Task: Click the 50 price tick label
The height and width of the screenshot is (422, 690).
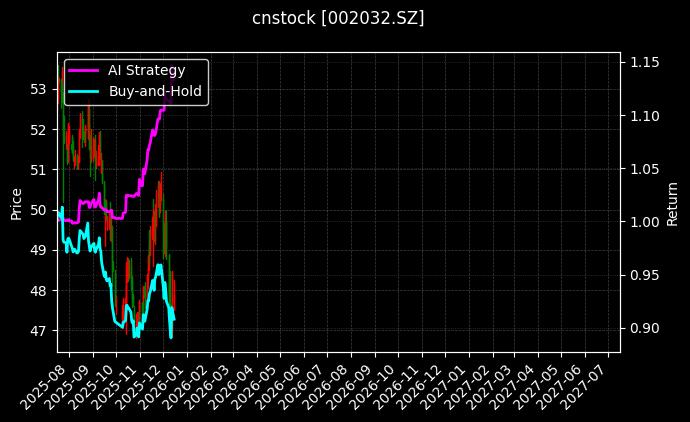Action: coord(40,210)
